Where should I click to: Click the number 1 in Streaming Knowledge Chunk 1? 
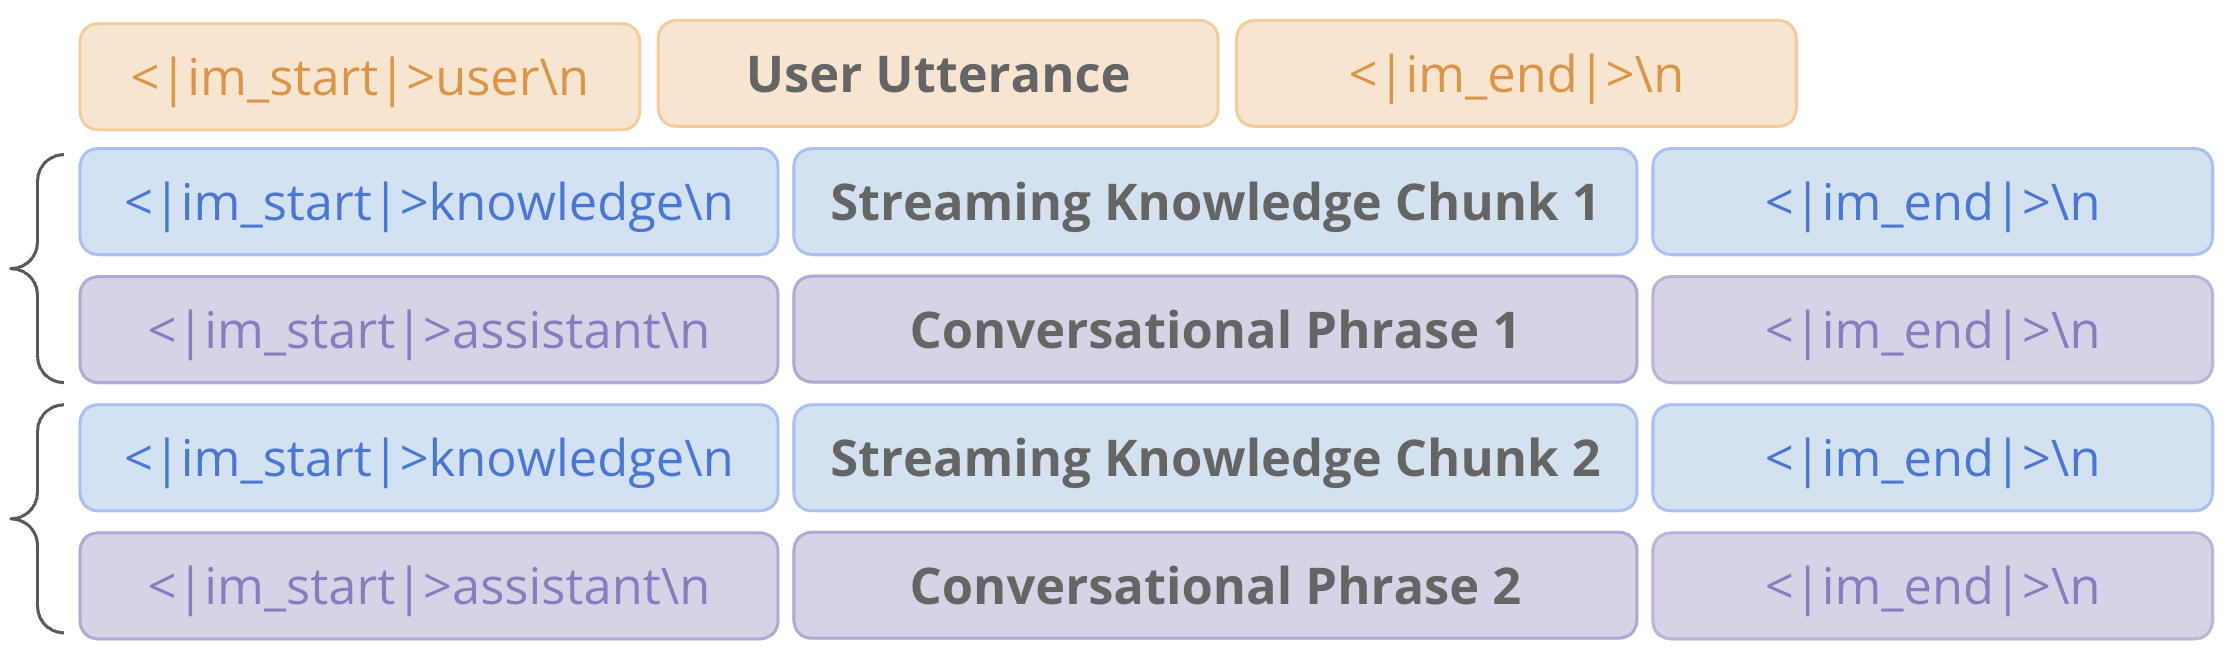1584,202
